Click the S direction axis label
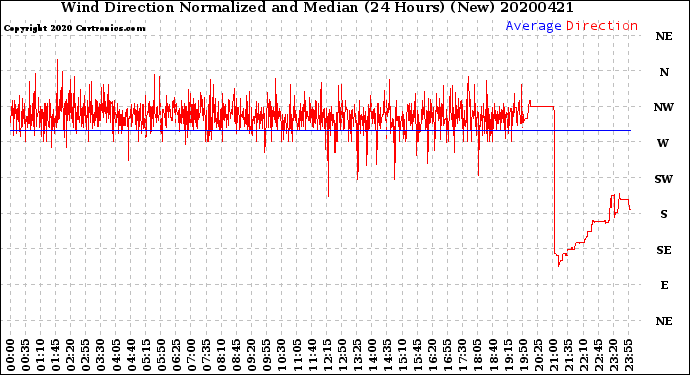This screenshot has height=375, width=690. (664, 214)
